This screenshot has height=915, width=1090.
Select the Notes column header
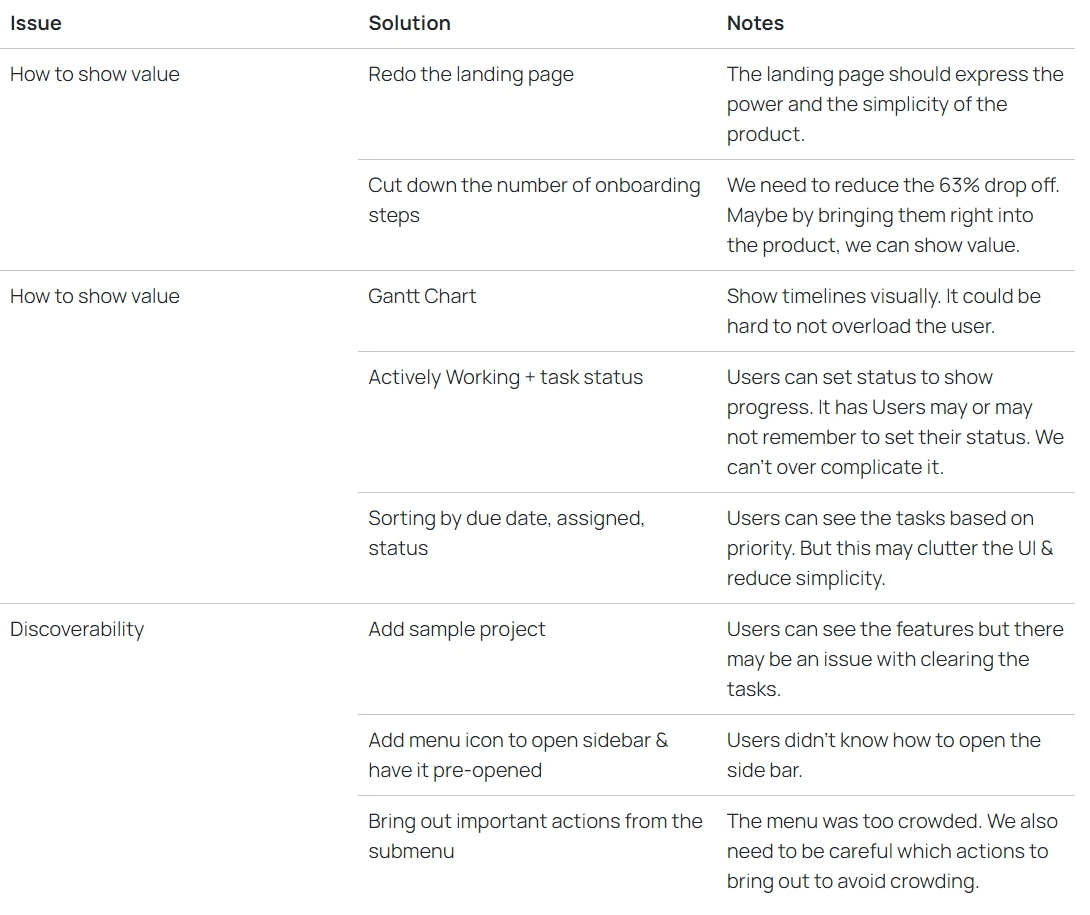(755, 23)
